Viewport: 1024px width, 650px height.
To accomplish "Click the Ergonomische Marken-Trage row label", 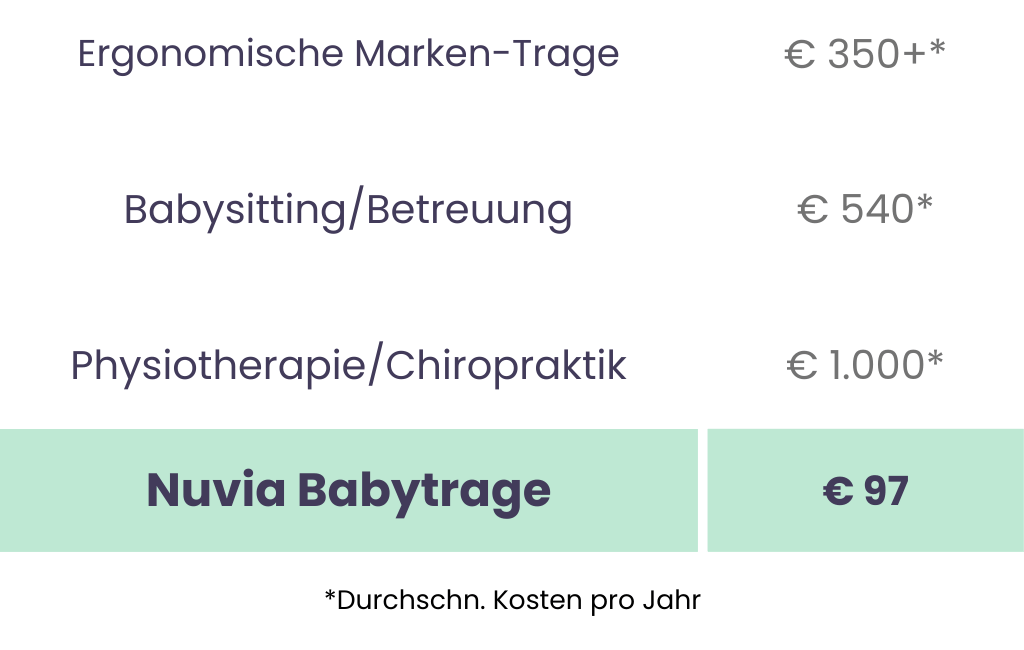I will tap(348, 54).
